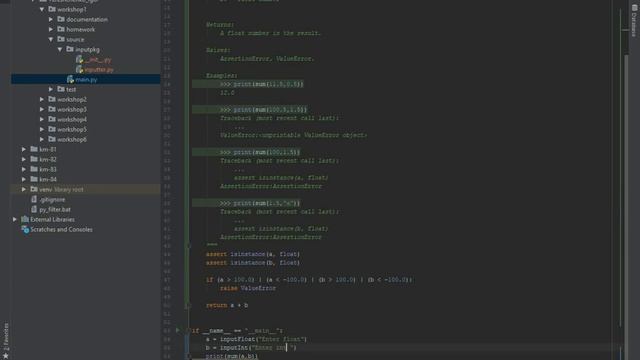Expand the km-03 folder

[x=24, y=169]
